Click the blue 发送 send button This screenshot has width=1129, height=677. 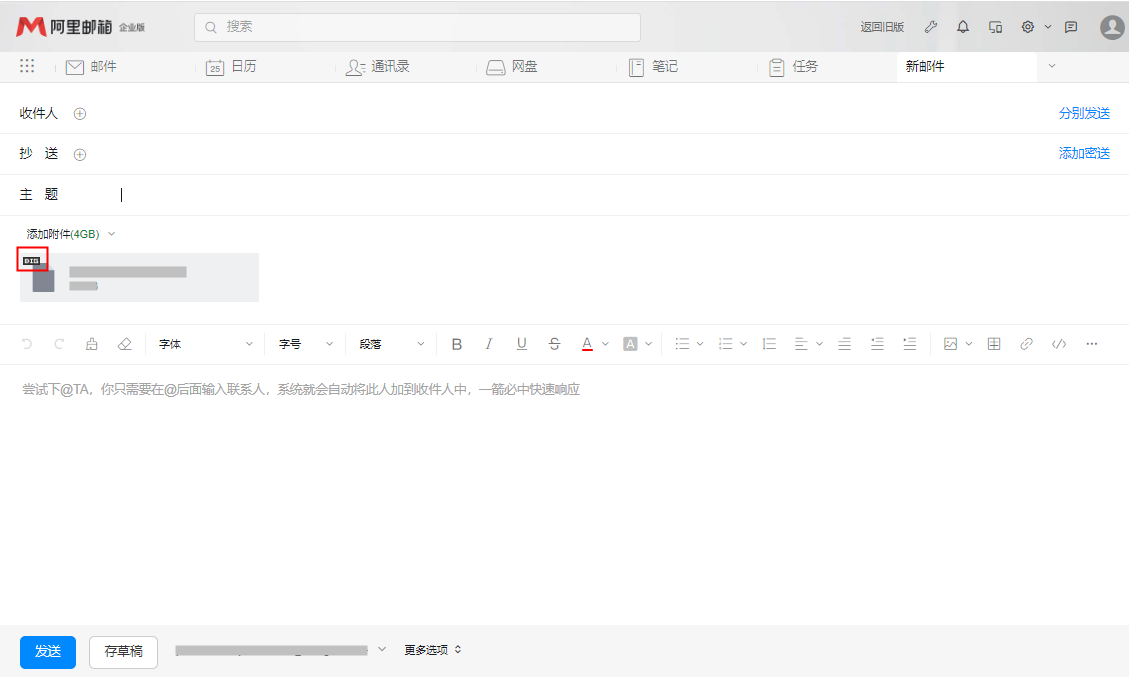(x=48, y=652)
